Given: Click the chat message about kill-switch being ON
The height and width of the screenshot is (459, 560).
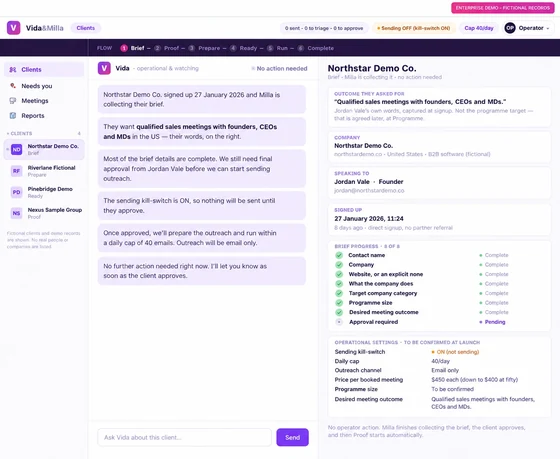Looking at the screenshot, I should tap(202, 206).
